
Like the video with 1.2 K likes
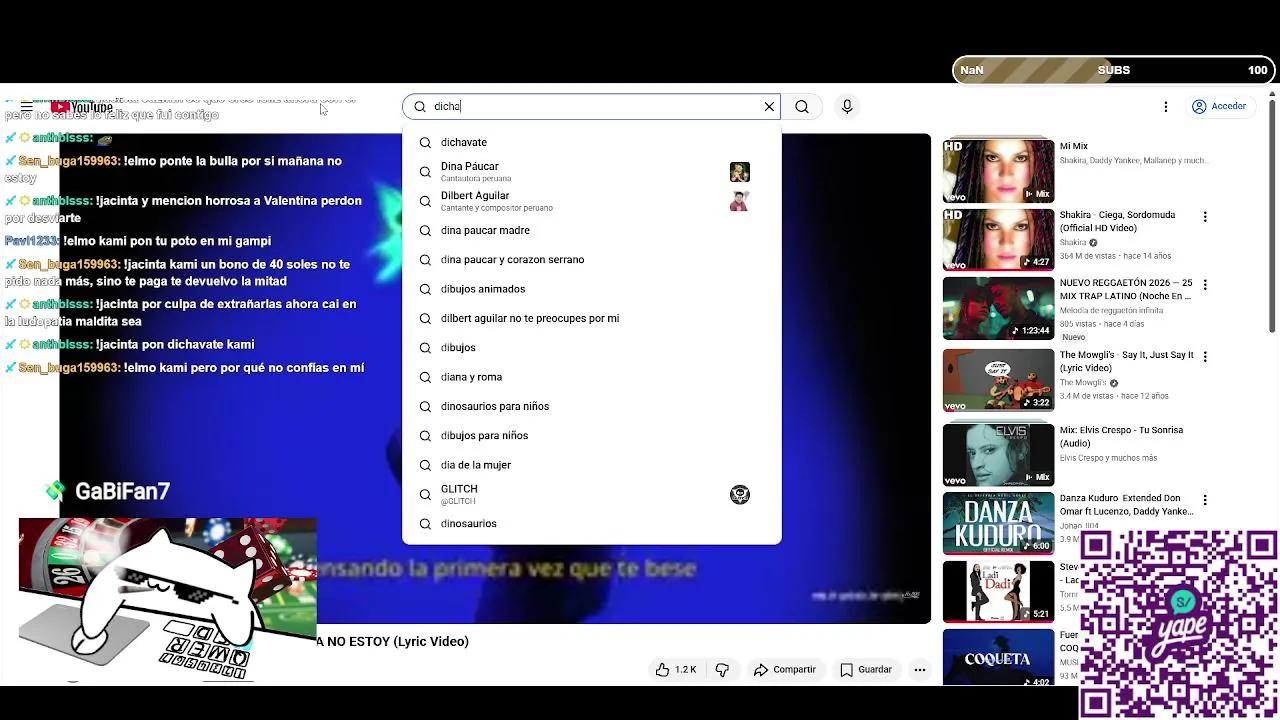coord(676,670)
